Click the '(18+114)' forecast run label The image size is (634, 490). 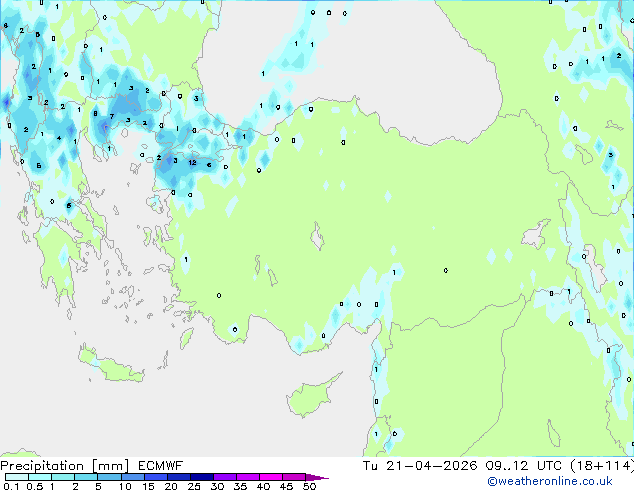point(602,466)
